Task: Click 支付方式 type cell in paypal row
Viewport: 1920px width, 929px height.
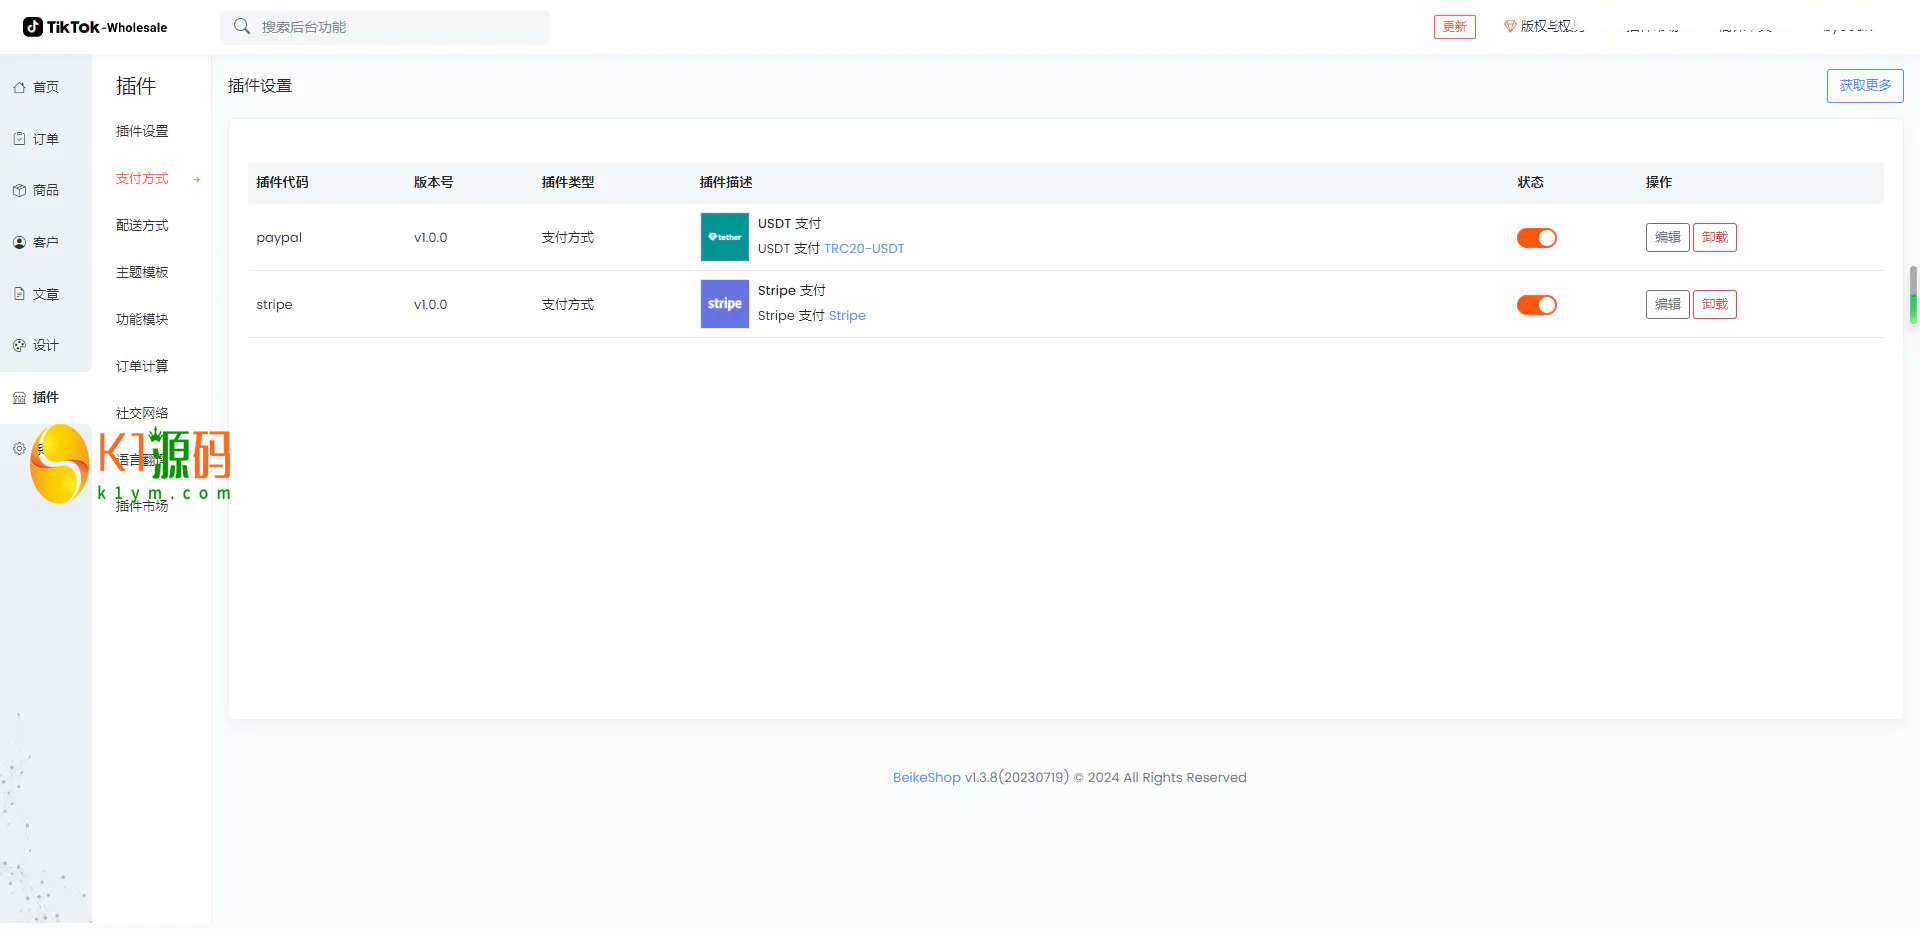Action: [x=568, y=238]
